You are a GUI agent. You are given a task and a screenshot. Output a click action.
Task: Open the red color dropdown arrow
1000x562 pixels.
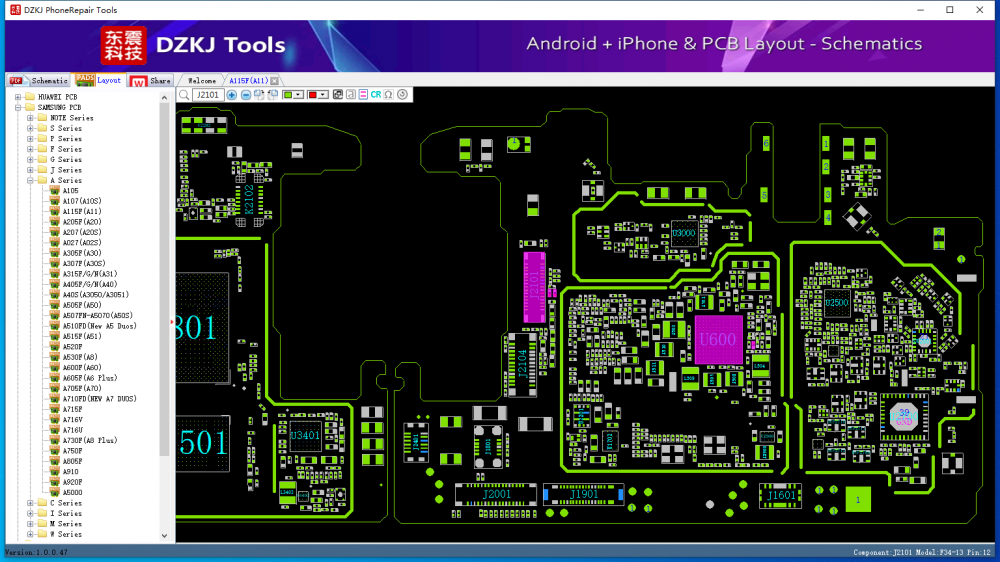324,95
